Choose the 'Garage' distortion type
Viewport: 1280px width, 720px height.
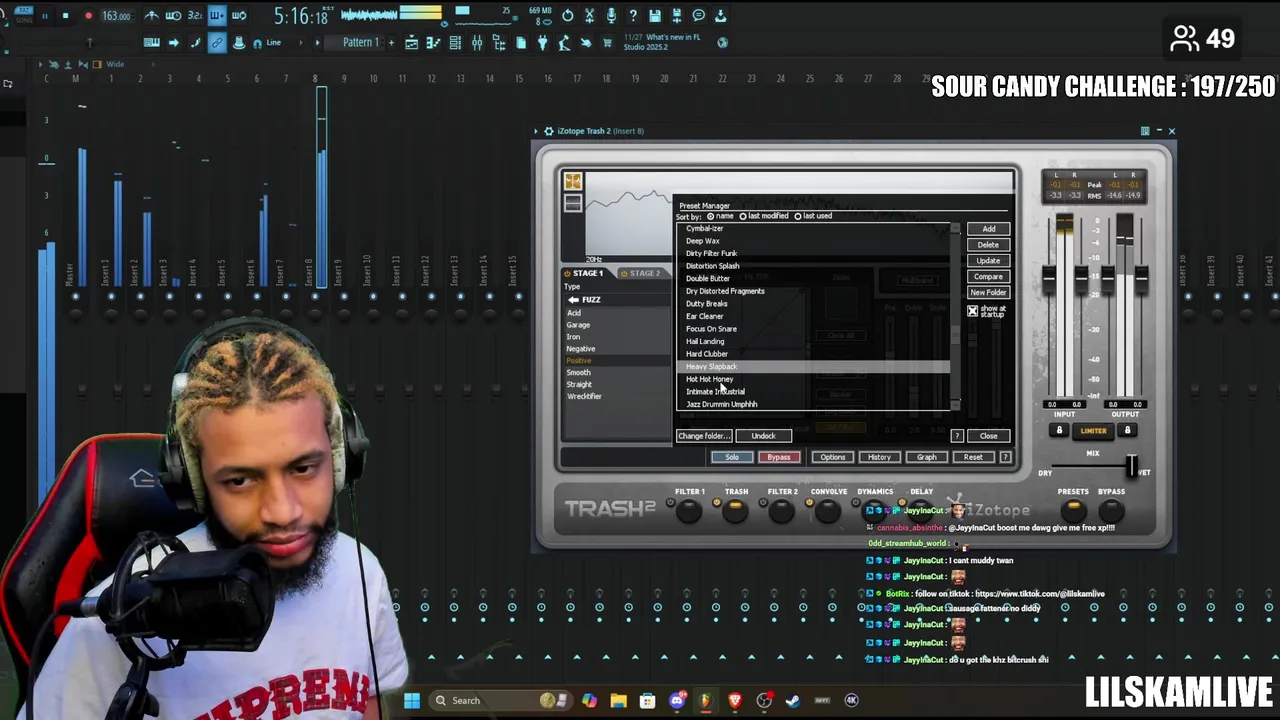point(578,325)
